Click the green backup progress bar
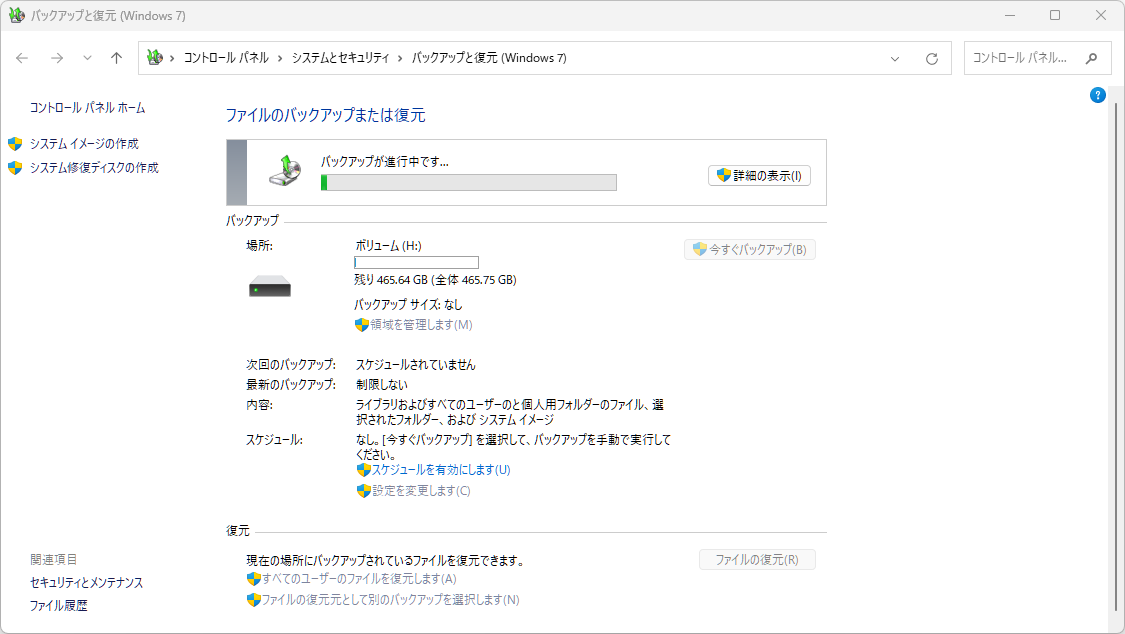The image size is (1125, 634). pyautogui.click(x=469, y=183)
